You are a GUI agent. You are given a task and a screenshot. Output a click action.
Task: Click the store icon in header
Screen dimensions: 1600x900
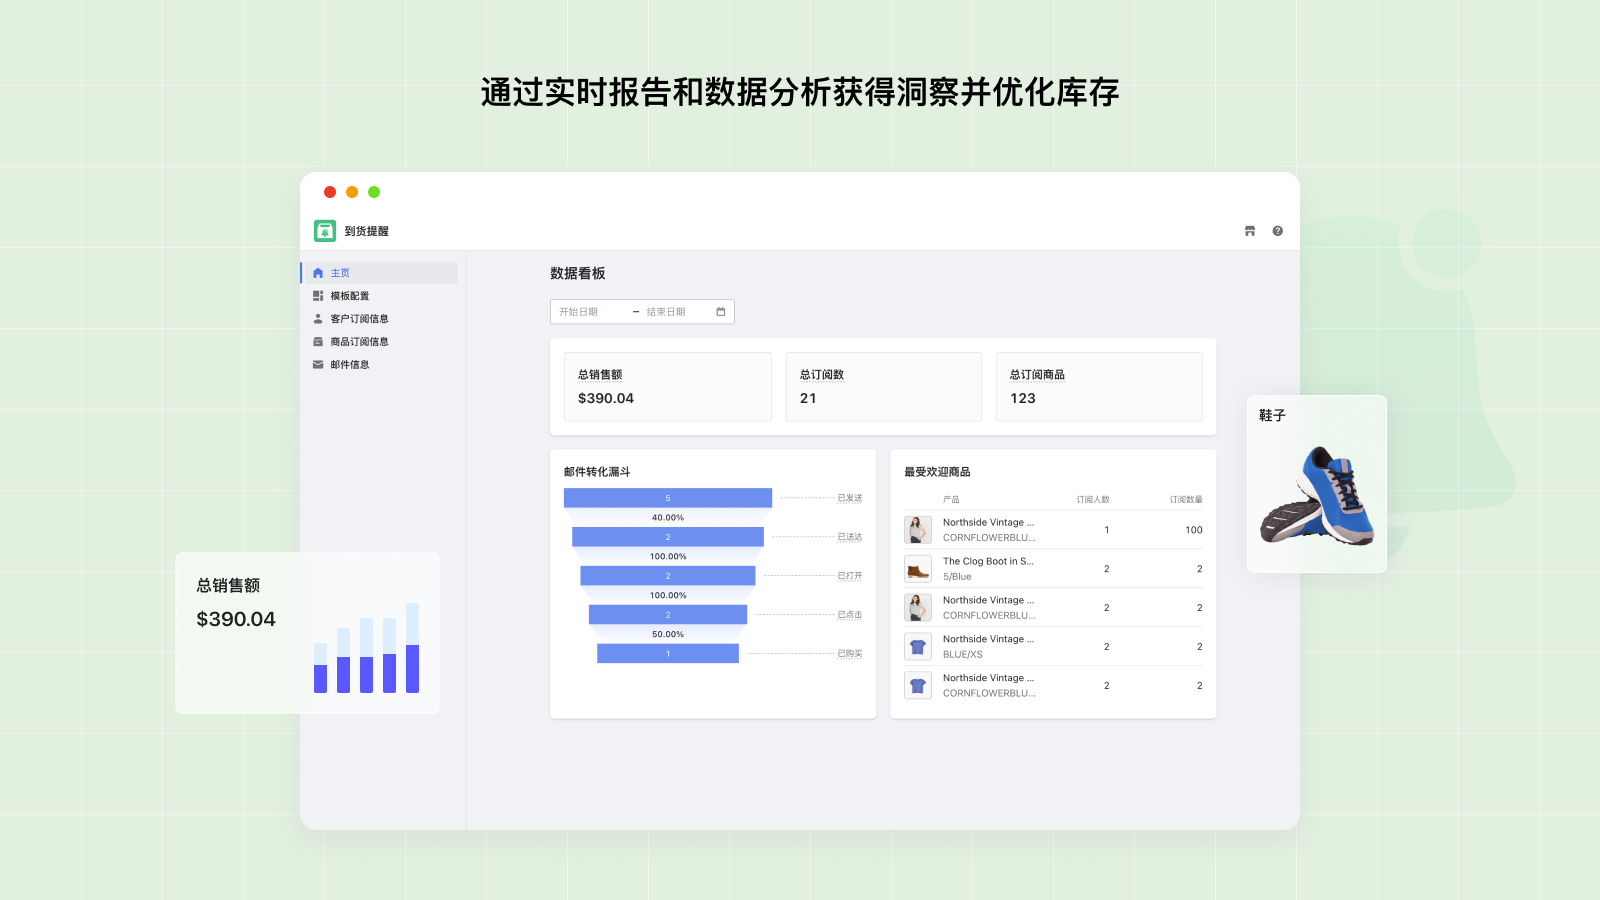[1249, 231]
